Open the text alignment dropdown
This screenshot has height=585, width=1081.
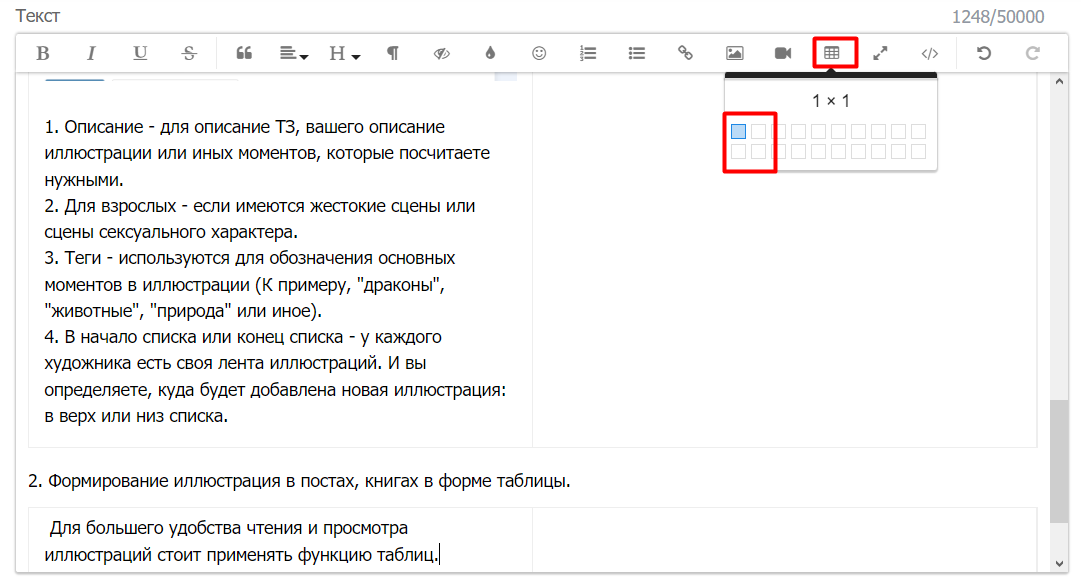click(x=293, y=54)
